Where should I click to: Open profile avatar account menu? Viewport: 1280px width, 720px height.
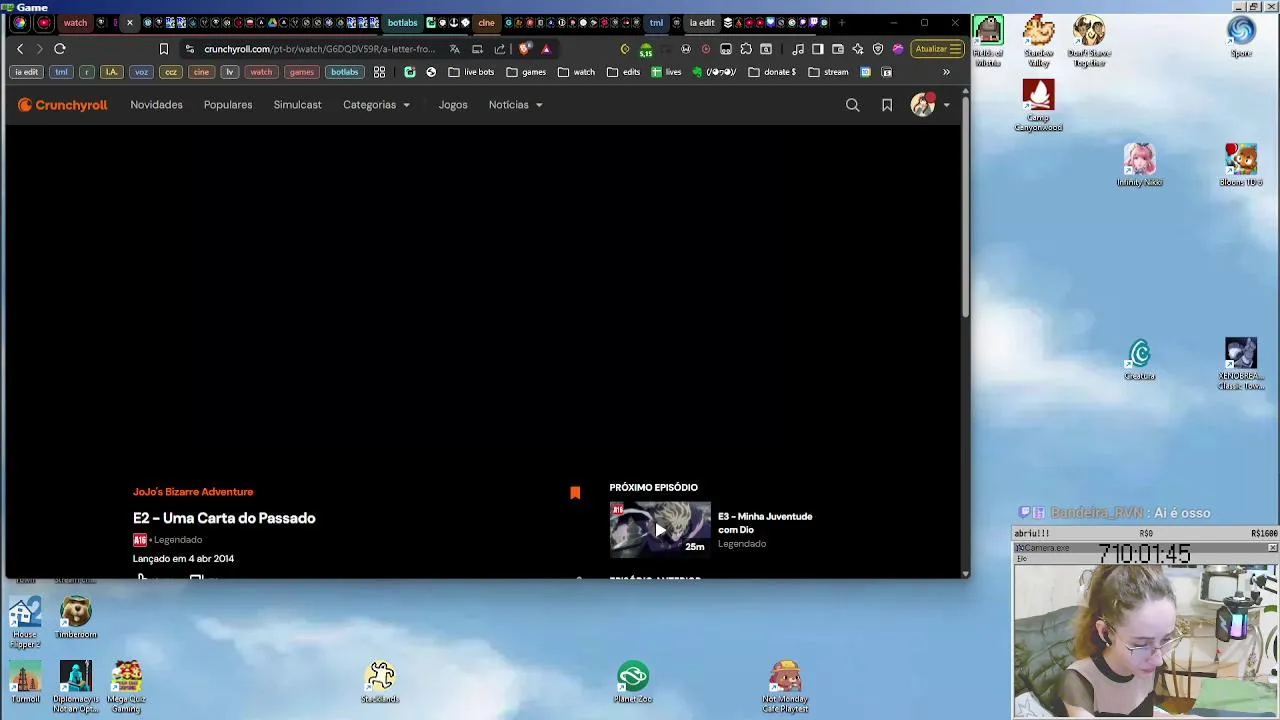[x=929, y=105]
